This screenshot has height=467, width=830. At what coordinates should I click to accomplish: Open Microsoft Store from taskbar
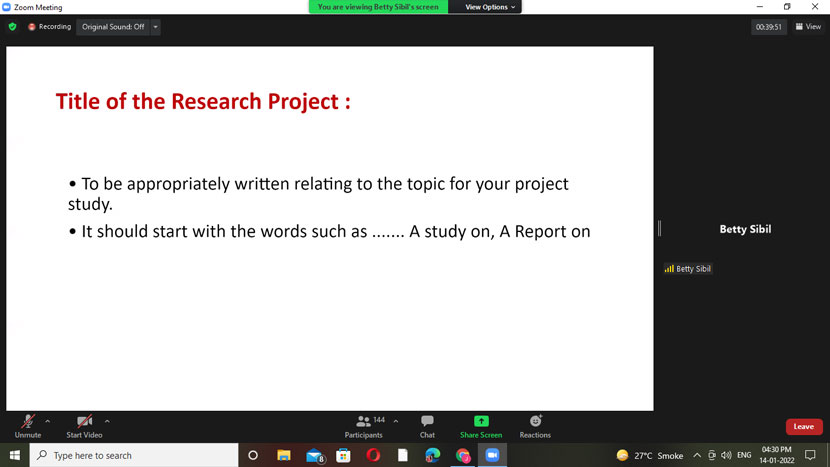pyautogui.click(x=343, y=455)
